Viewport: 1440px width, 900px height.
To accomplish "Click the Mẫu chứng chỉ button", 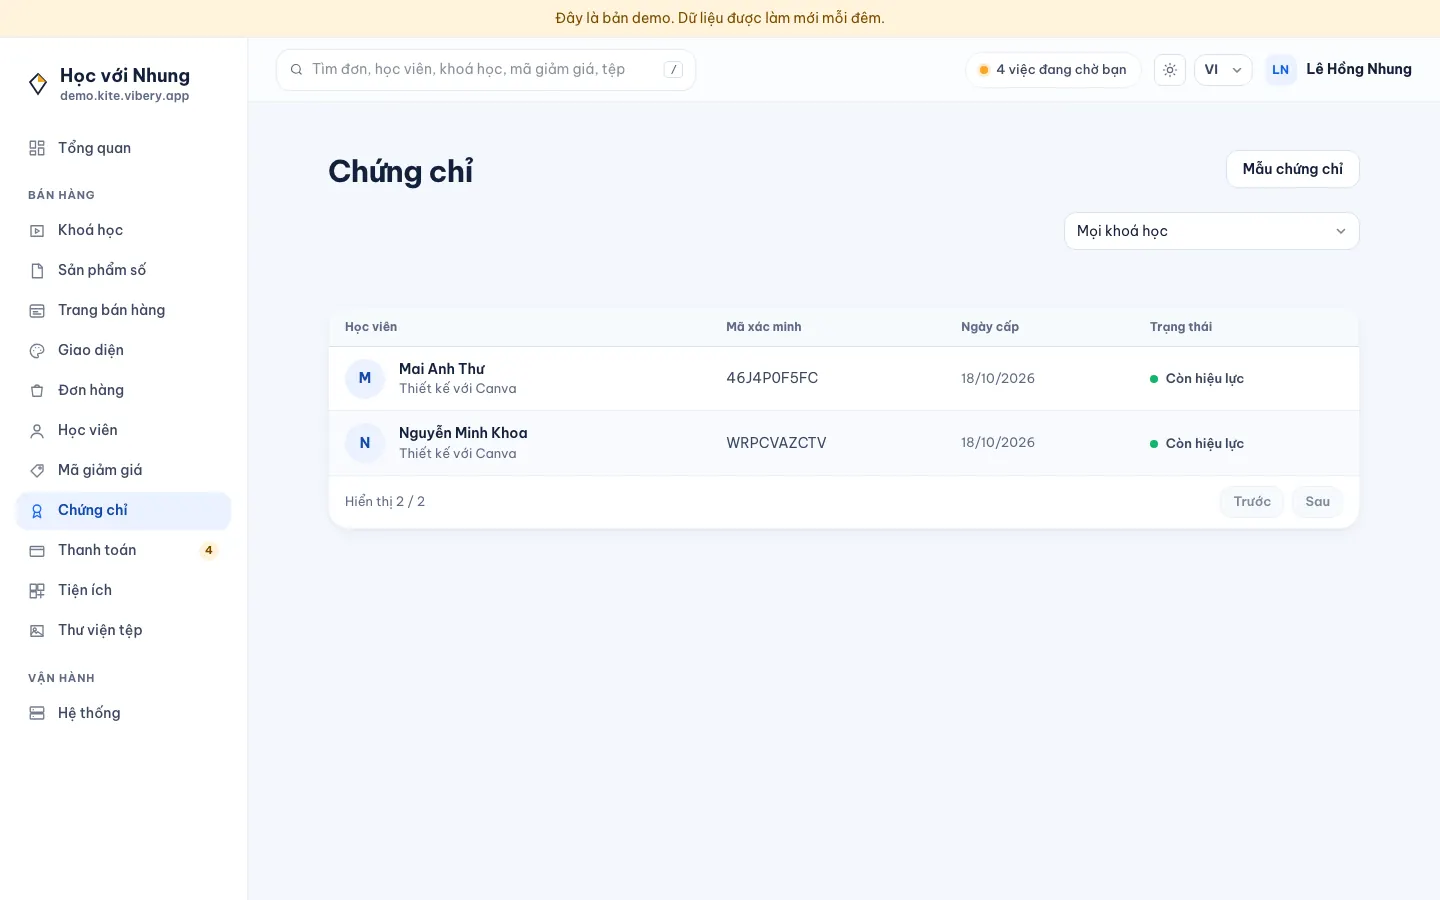I will 1293,169.
